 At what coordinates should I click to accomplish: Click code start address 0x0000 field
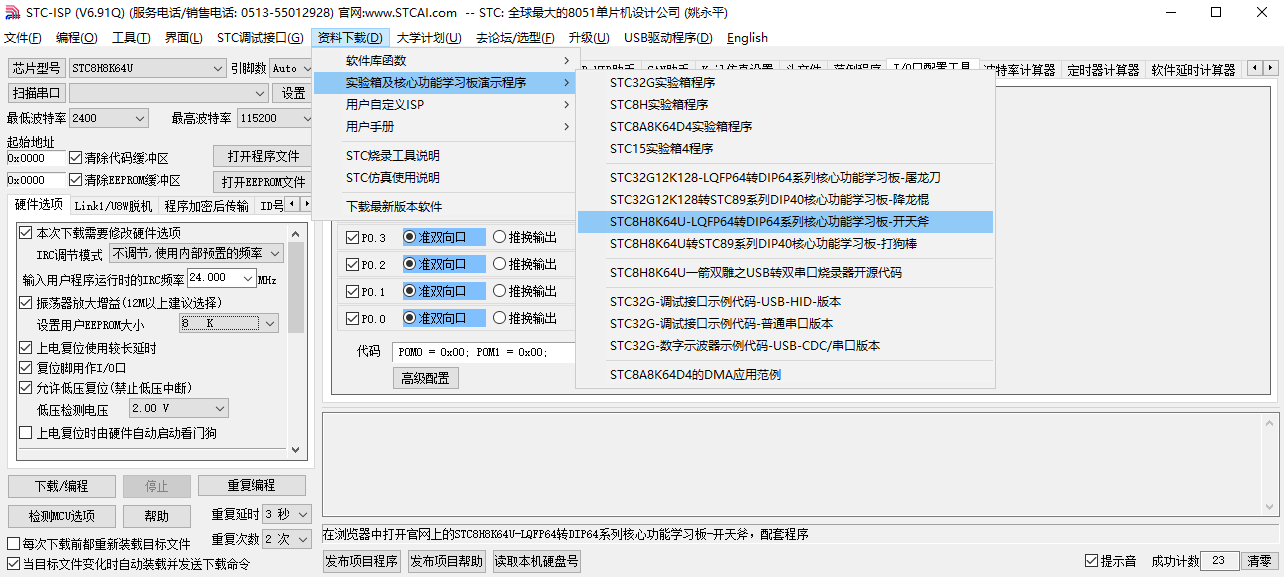36,158
